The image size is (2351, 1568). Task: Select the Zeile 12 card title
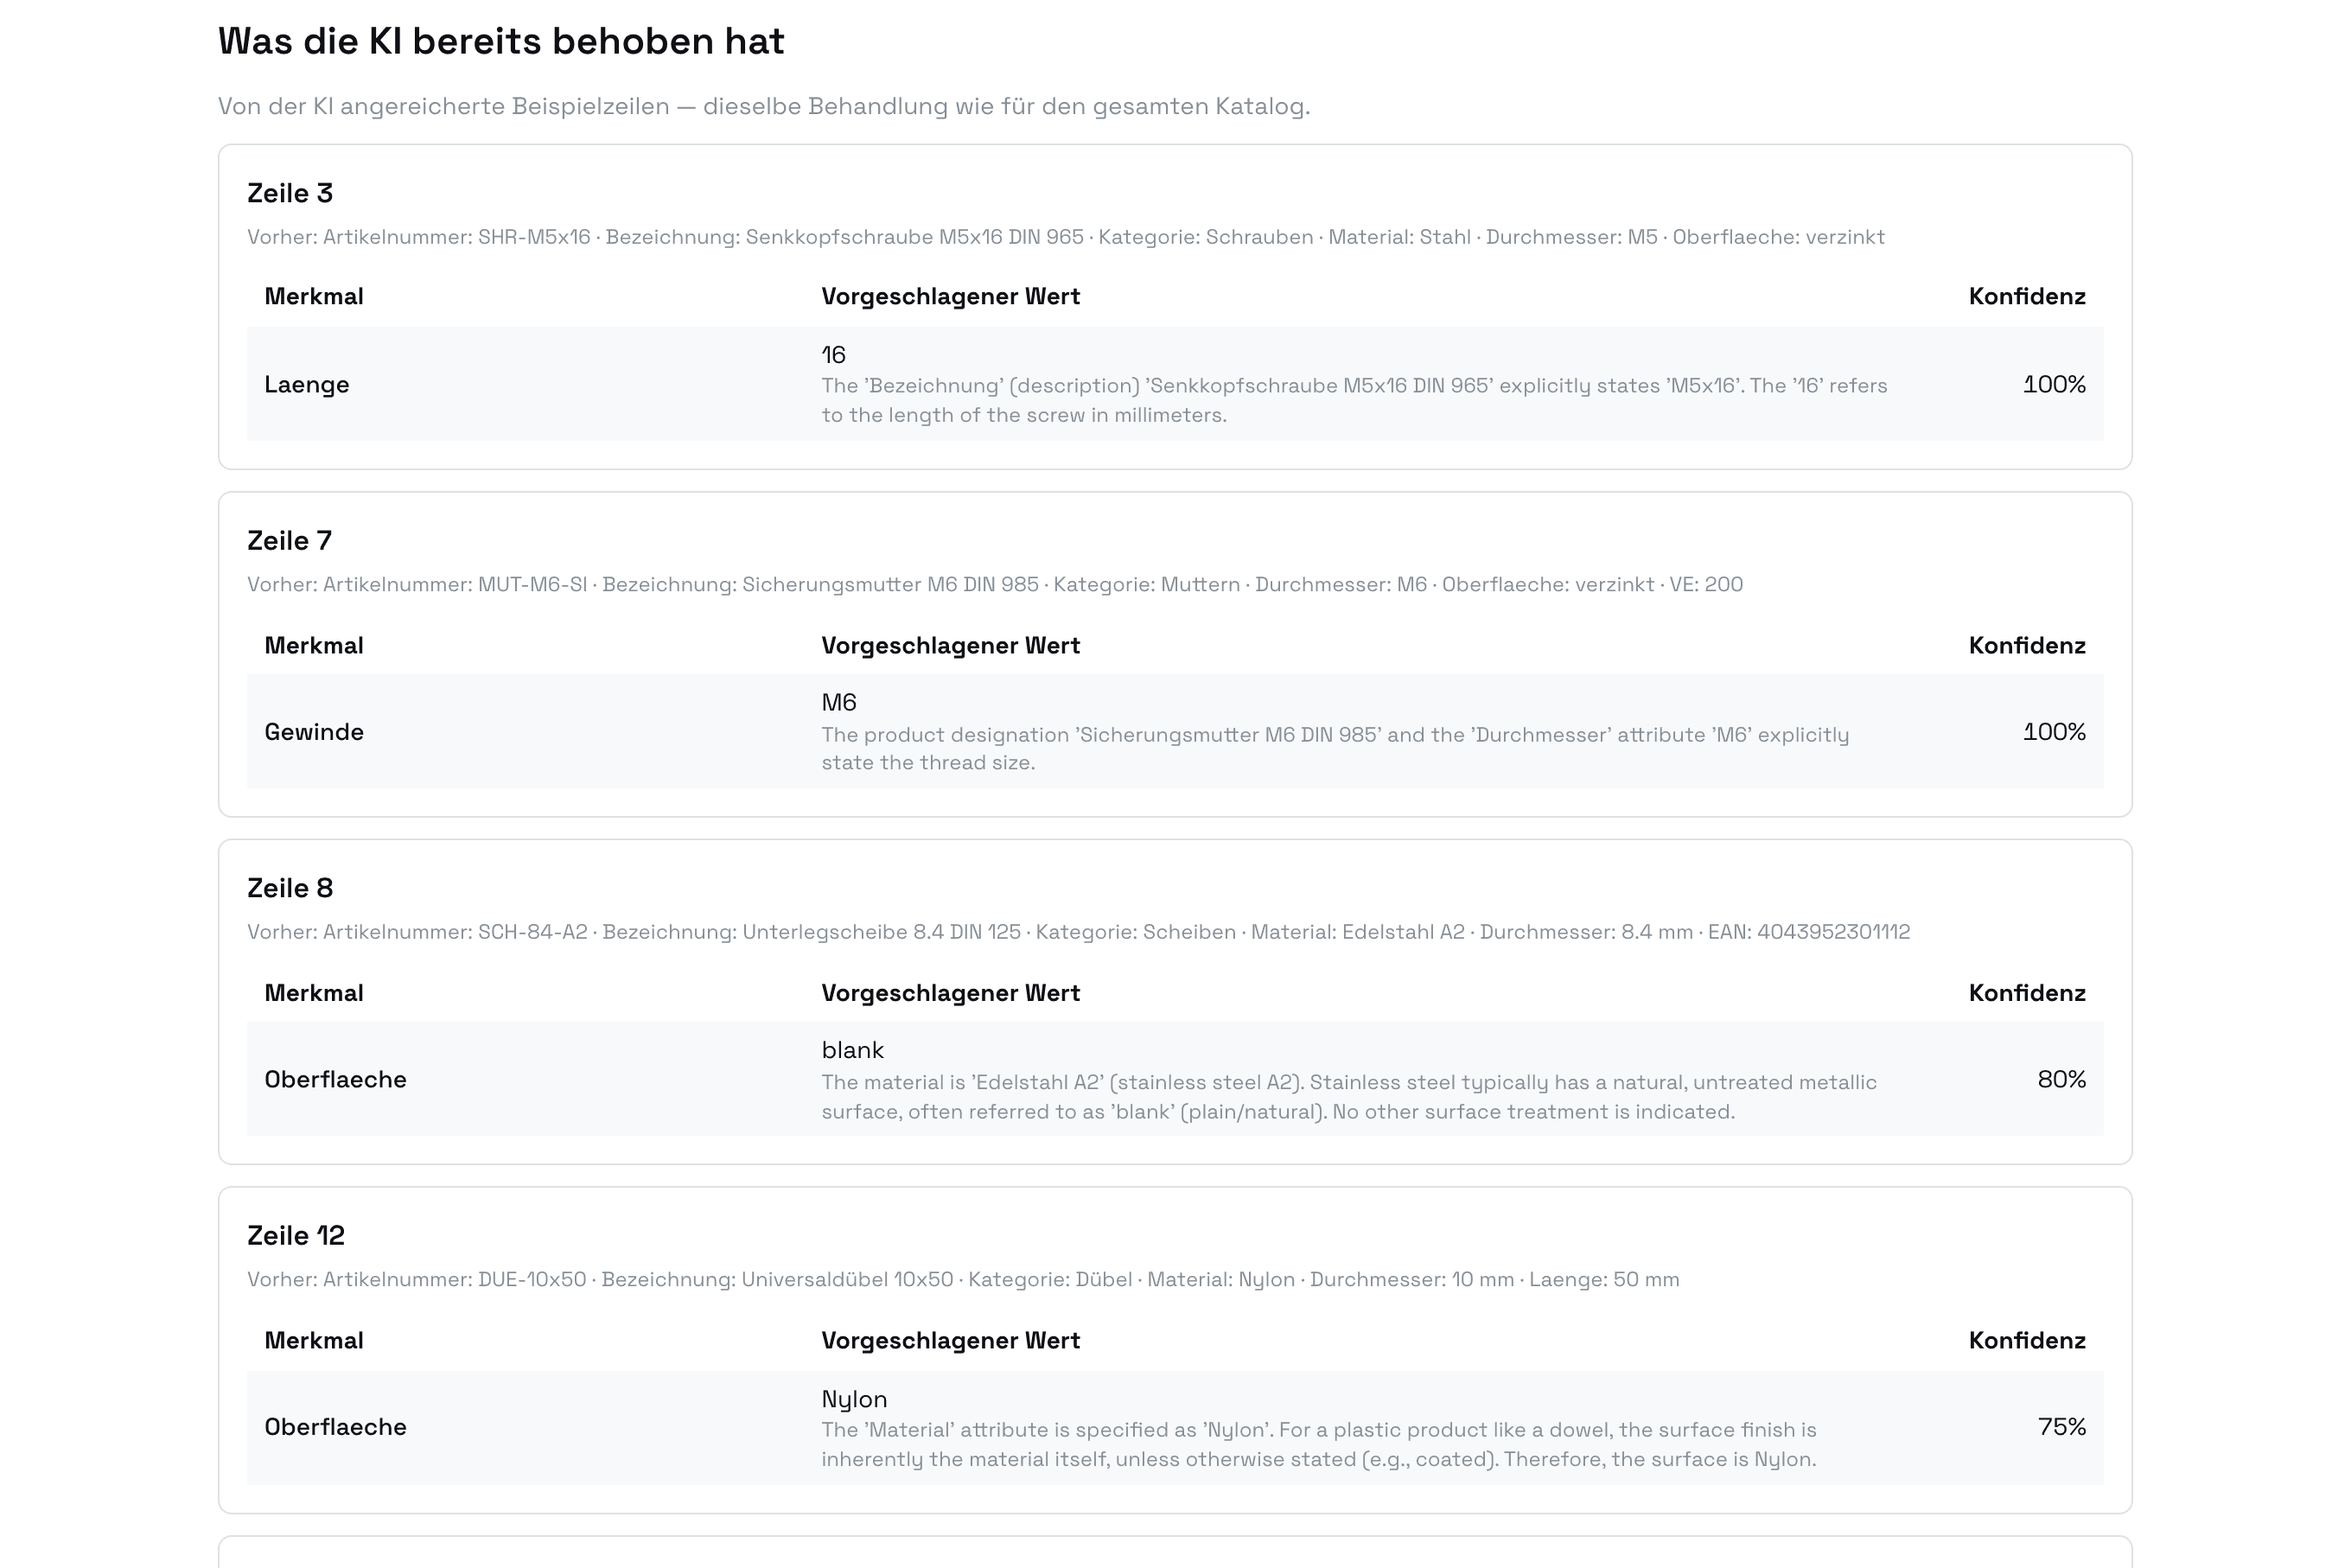coord(296,1236)
